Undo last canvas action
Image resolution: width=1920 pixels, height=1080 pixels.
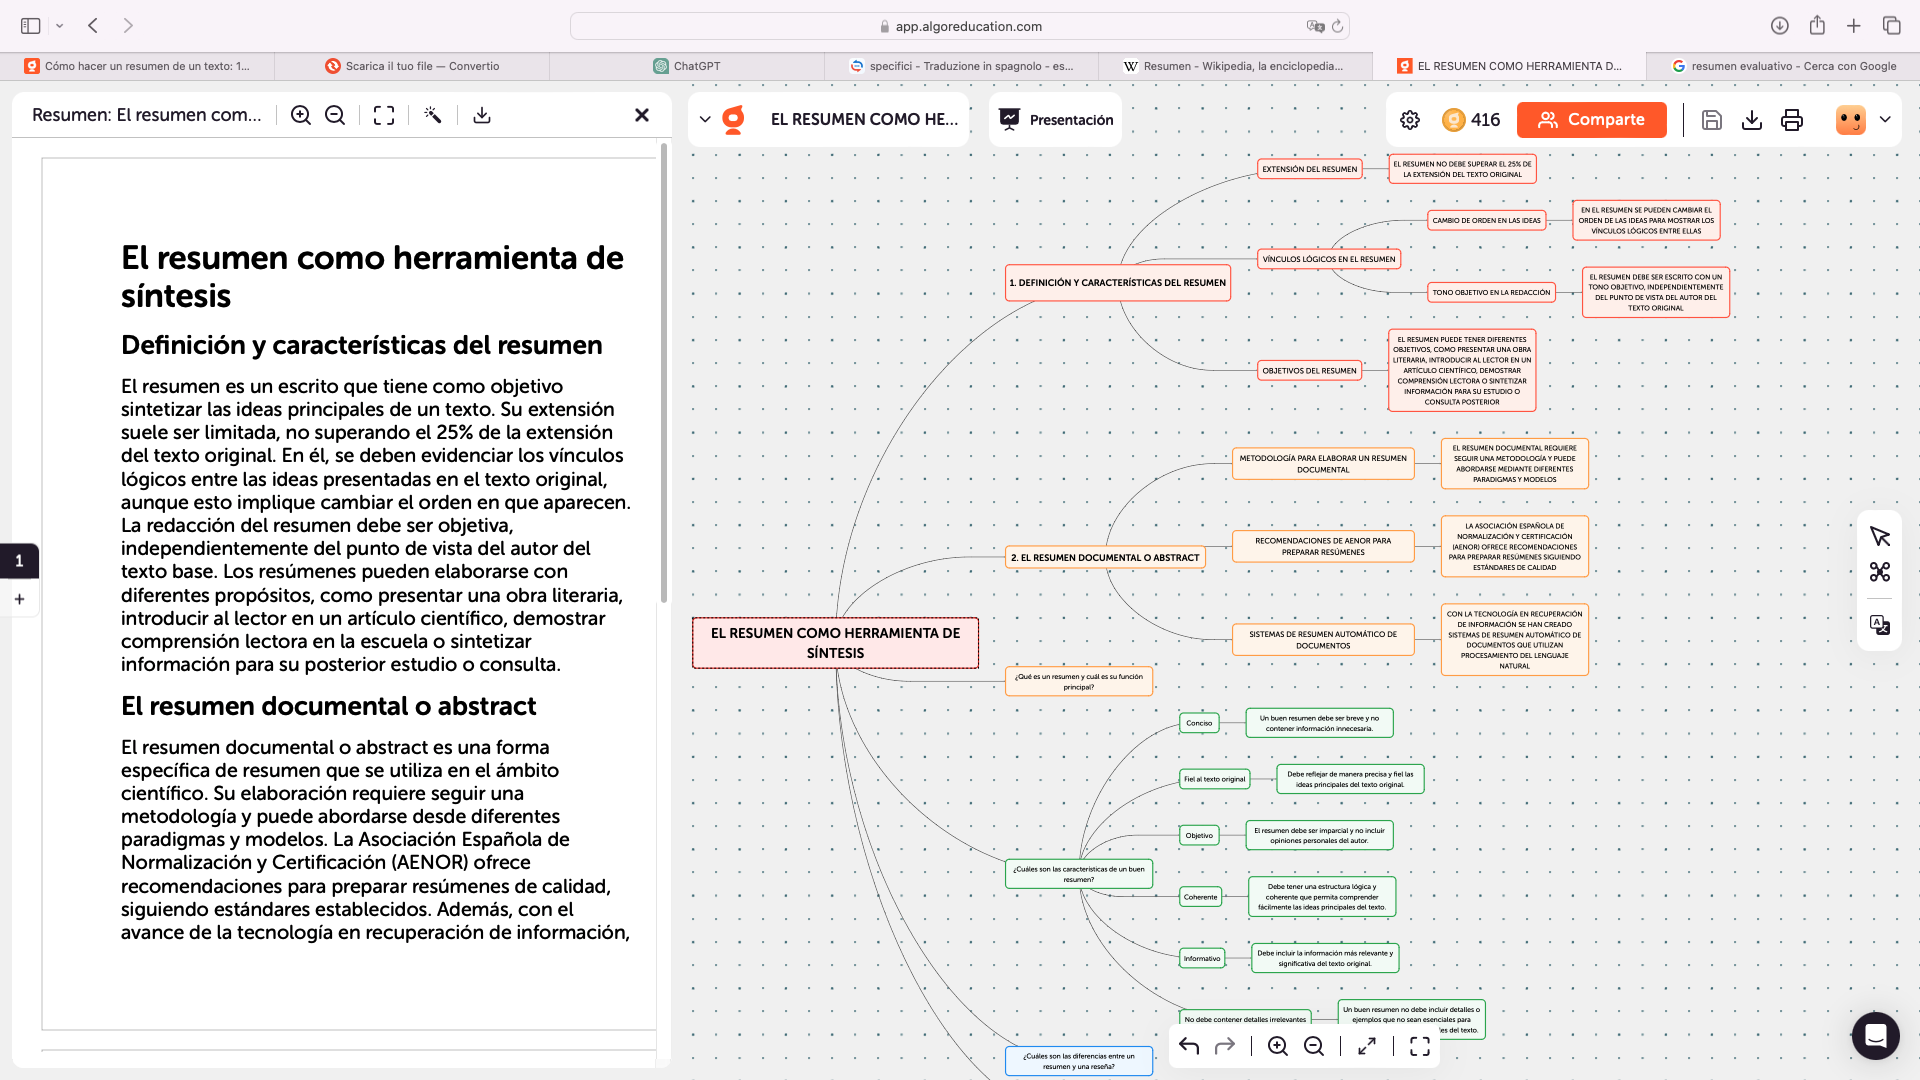(x=1188, y=1046)
